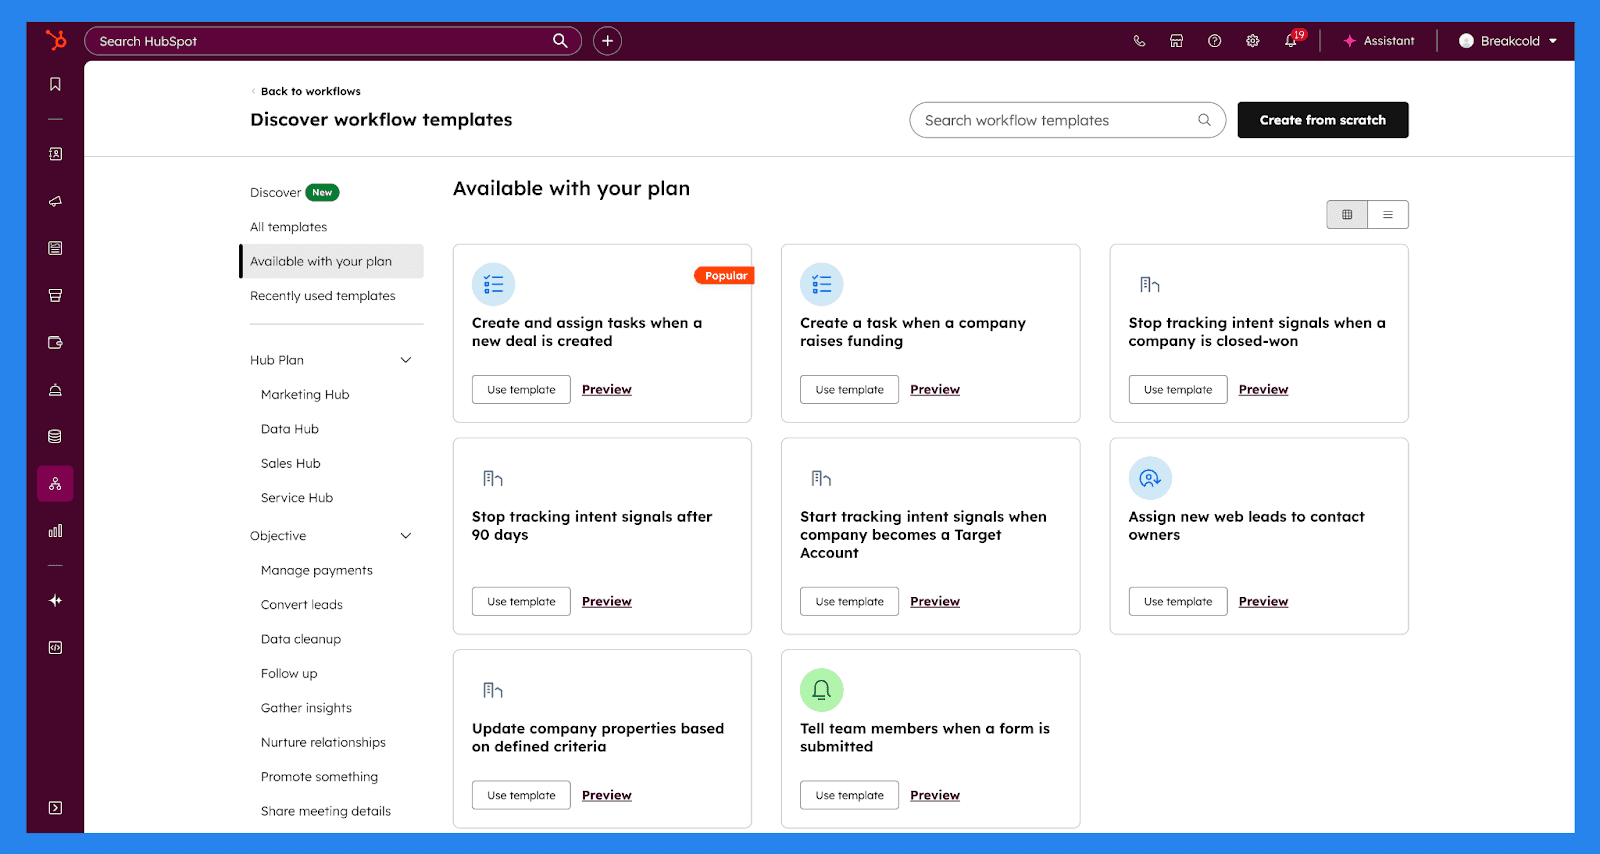Filter by Nurture relationships objective

tap(323, 742)
